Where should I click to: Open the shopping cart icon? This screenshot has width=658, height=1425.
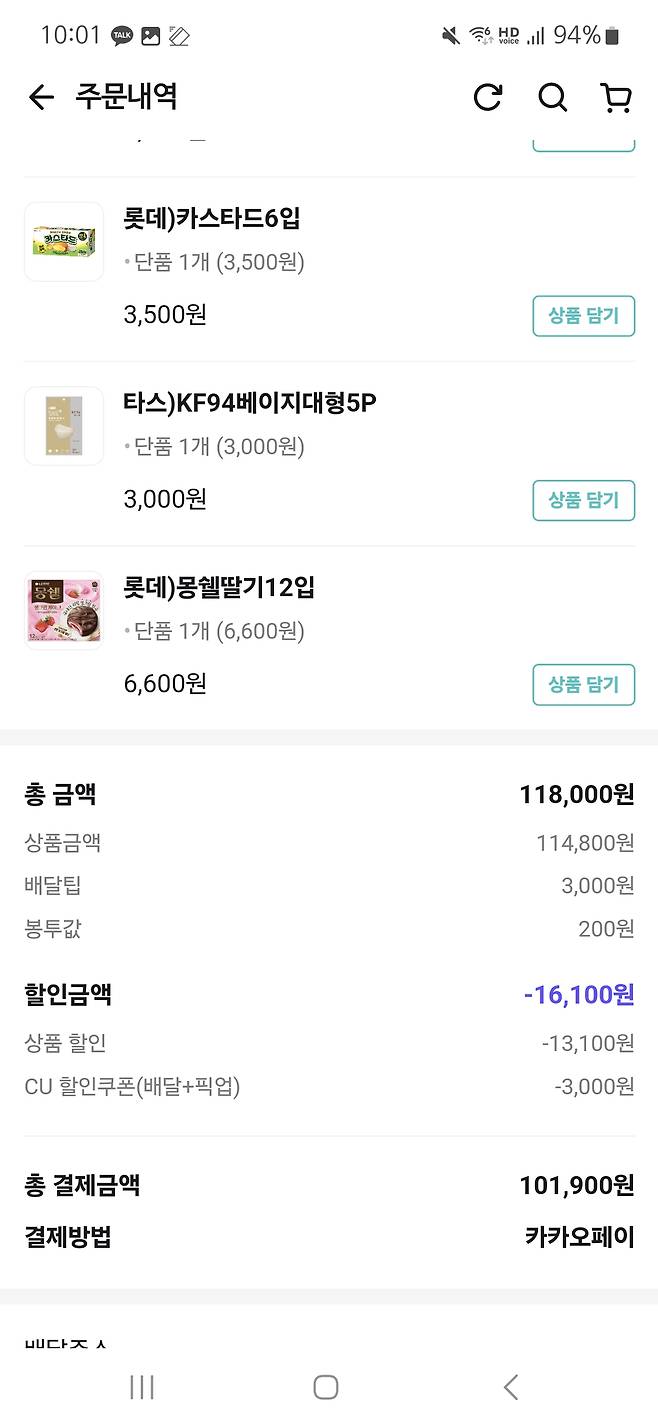(616, 97)
